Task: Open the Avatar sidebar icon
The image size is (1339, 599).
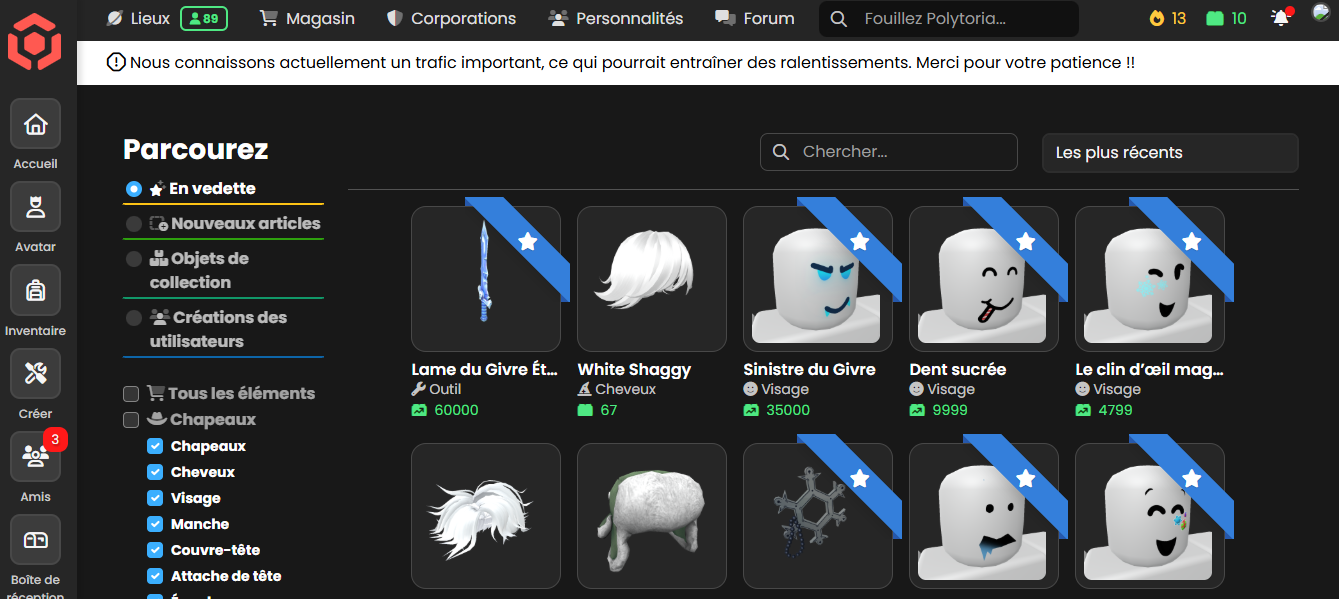Action: 36,208
